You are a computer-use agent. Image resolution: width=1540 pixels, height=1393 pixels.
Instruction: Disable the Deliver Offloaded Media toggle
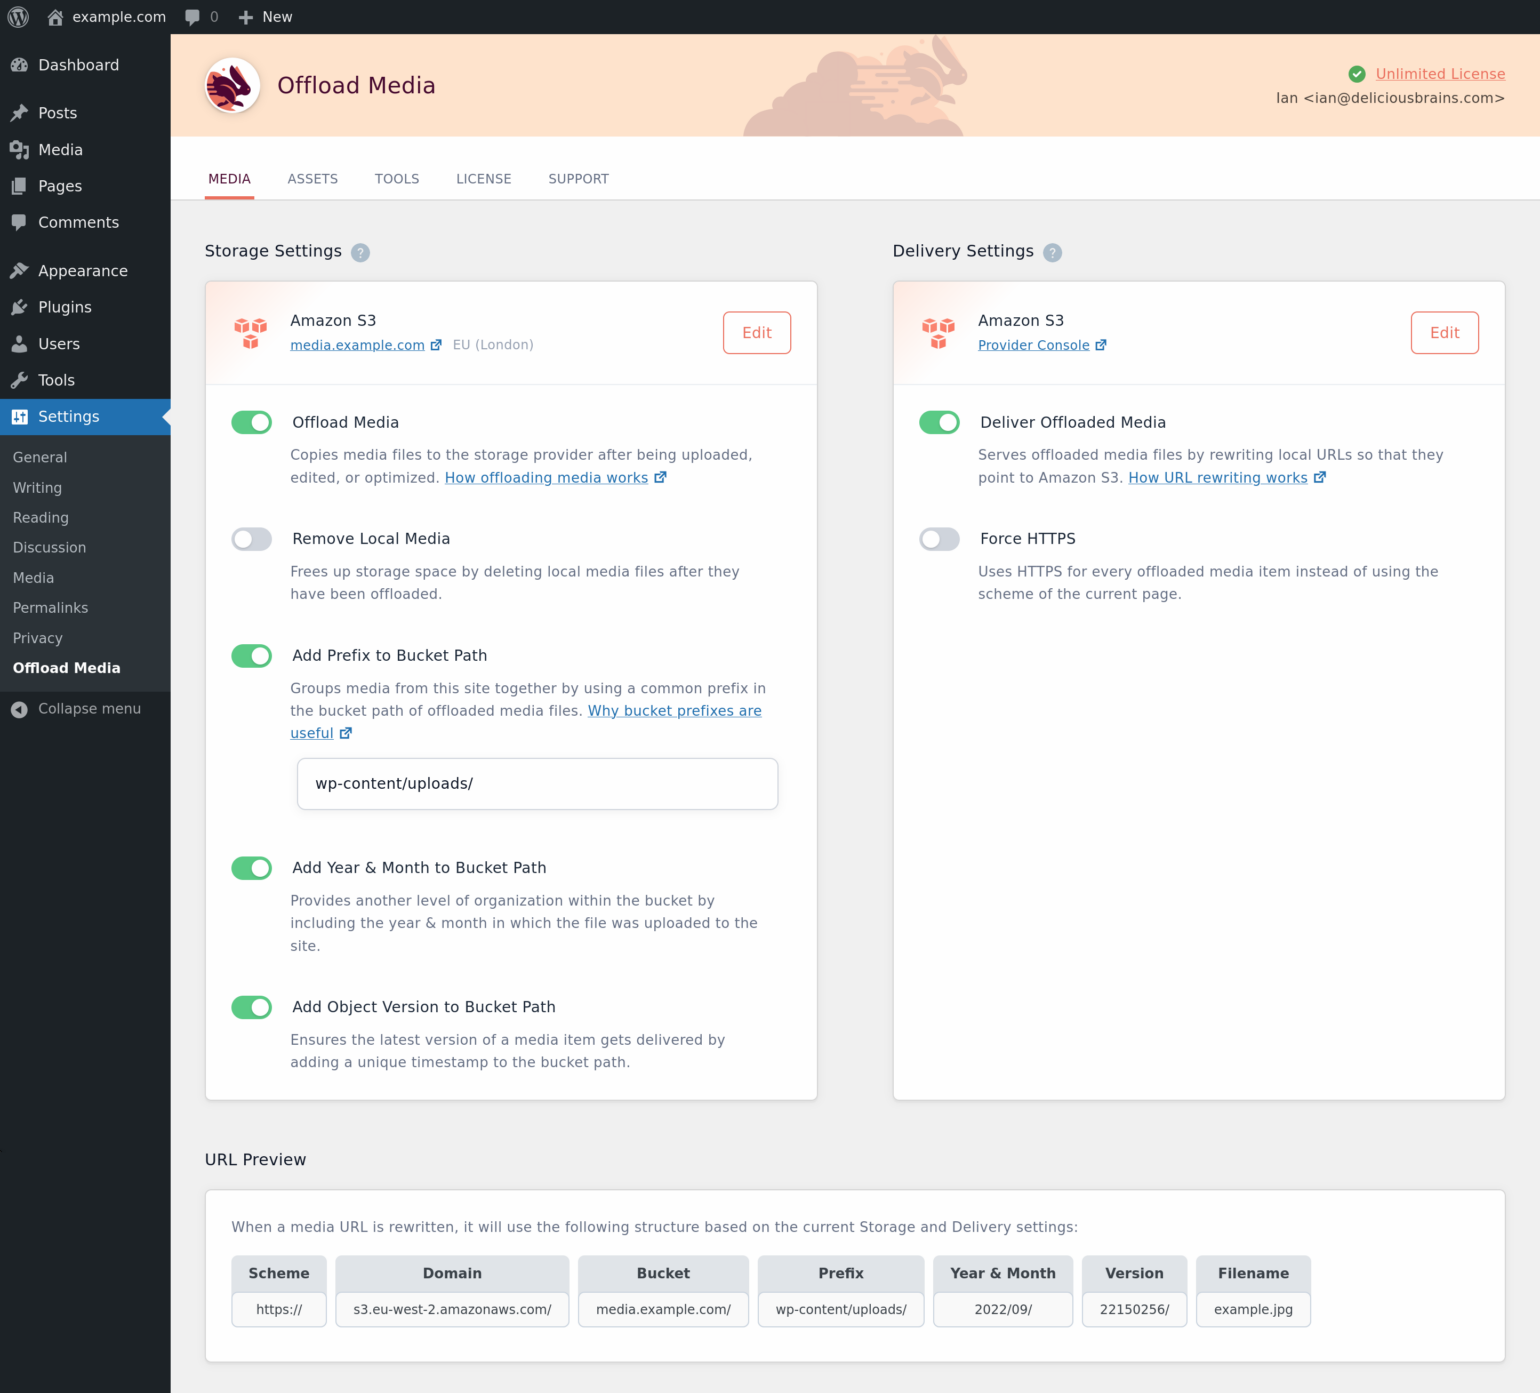tap(940, 422)
